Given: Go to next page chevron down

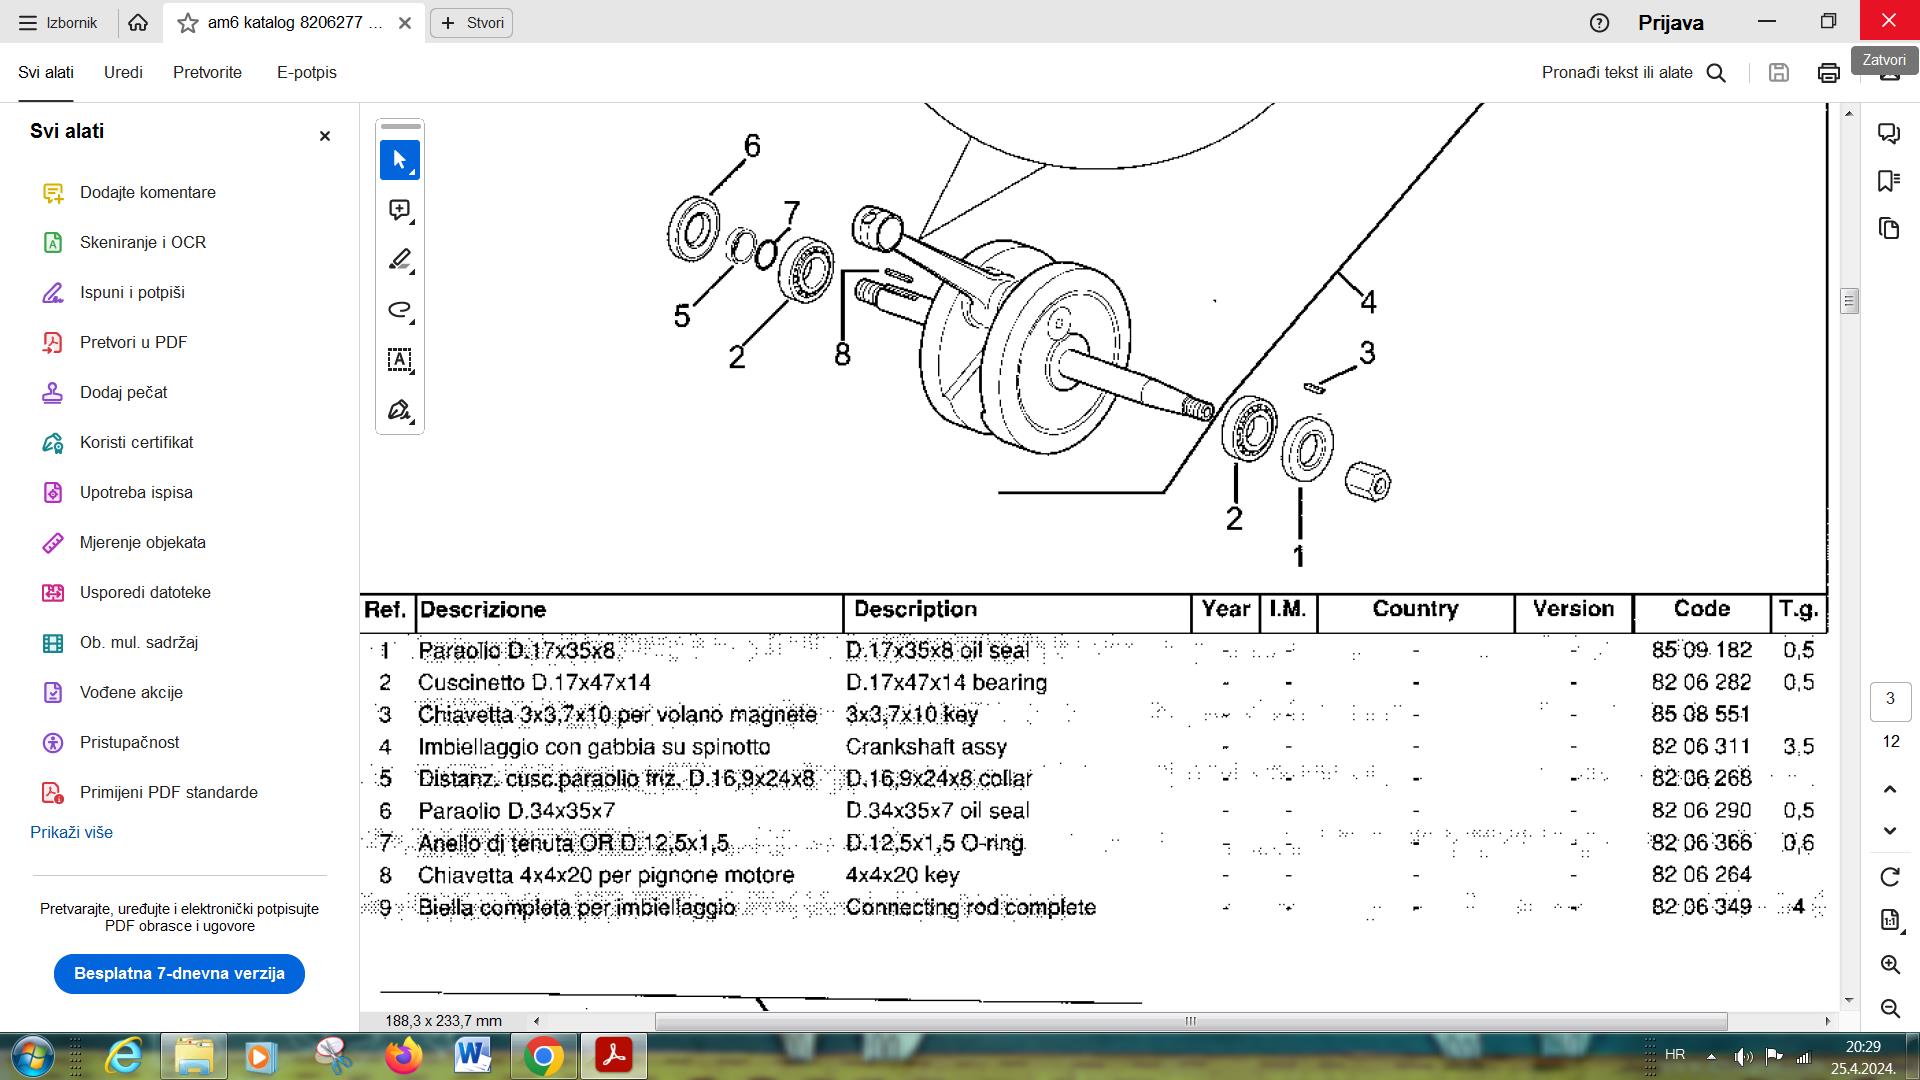Looking at the screenshot, I should [1889, 831].
